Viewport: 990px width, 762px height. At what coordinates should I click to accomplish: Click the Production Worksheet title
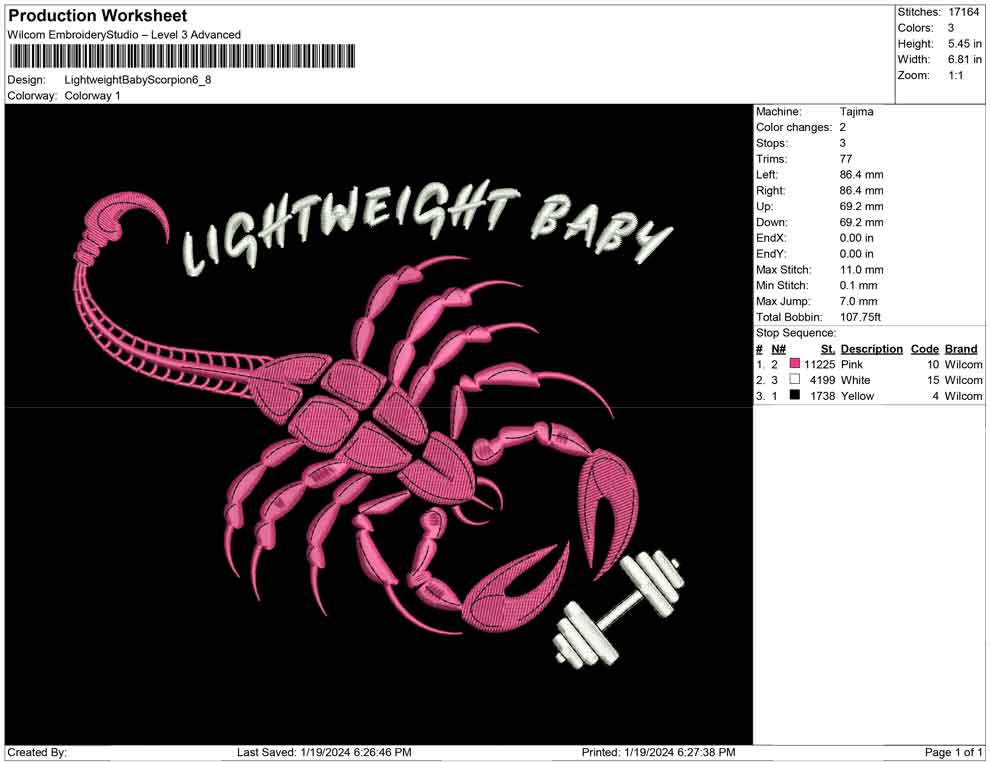[x=97, y=15]
